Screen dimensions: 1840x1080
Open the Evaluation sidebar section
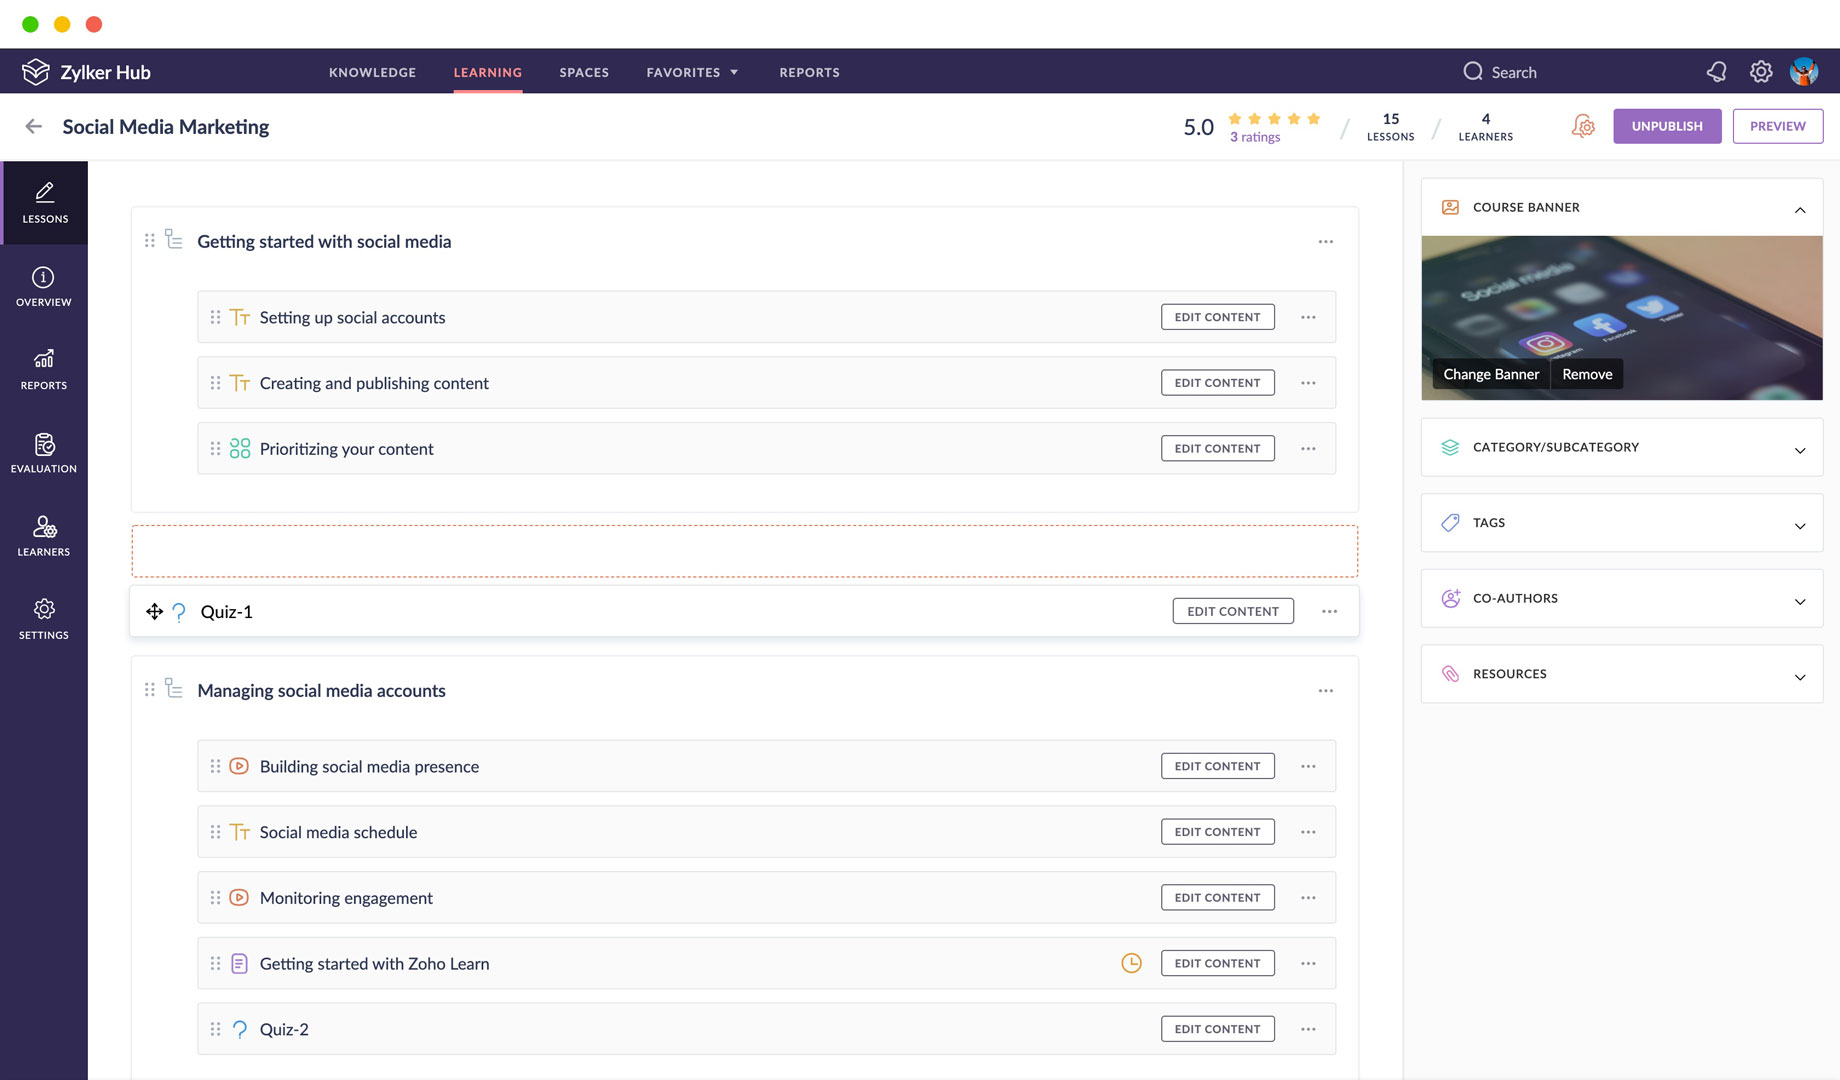(43, 452)
